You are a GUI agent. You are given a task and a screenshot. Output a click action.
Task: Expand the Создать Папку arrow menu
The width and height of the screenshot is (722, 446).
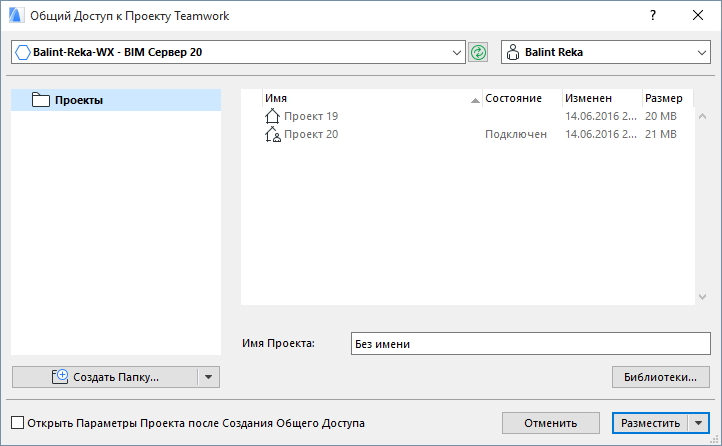208,377
